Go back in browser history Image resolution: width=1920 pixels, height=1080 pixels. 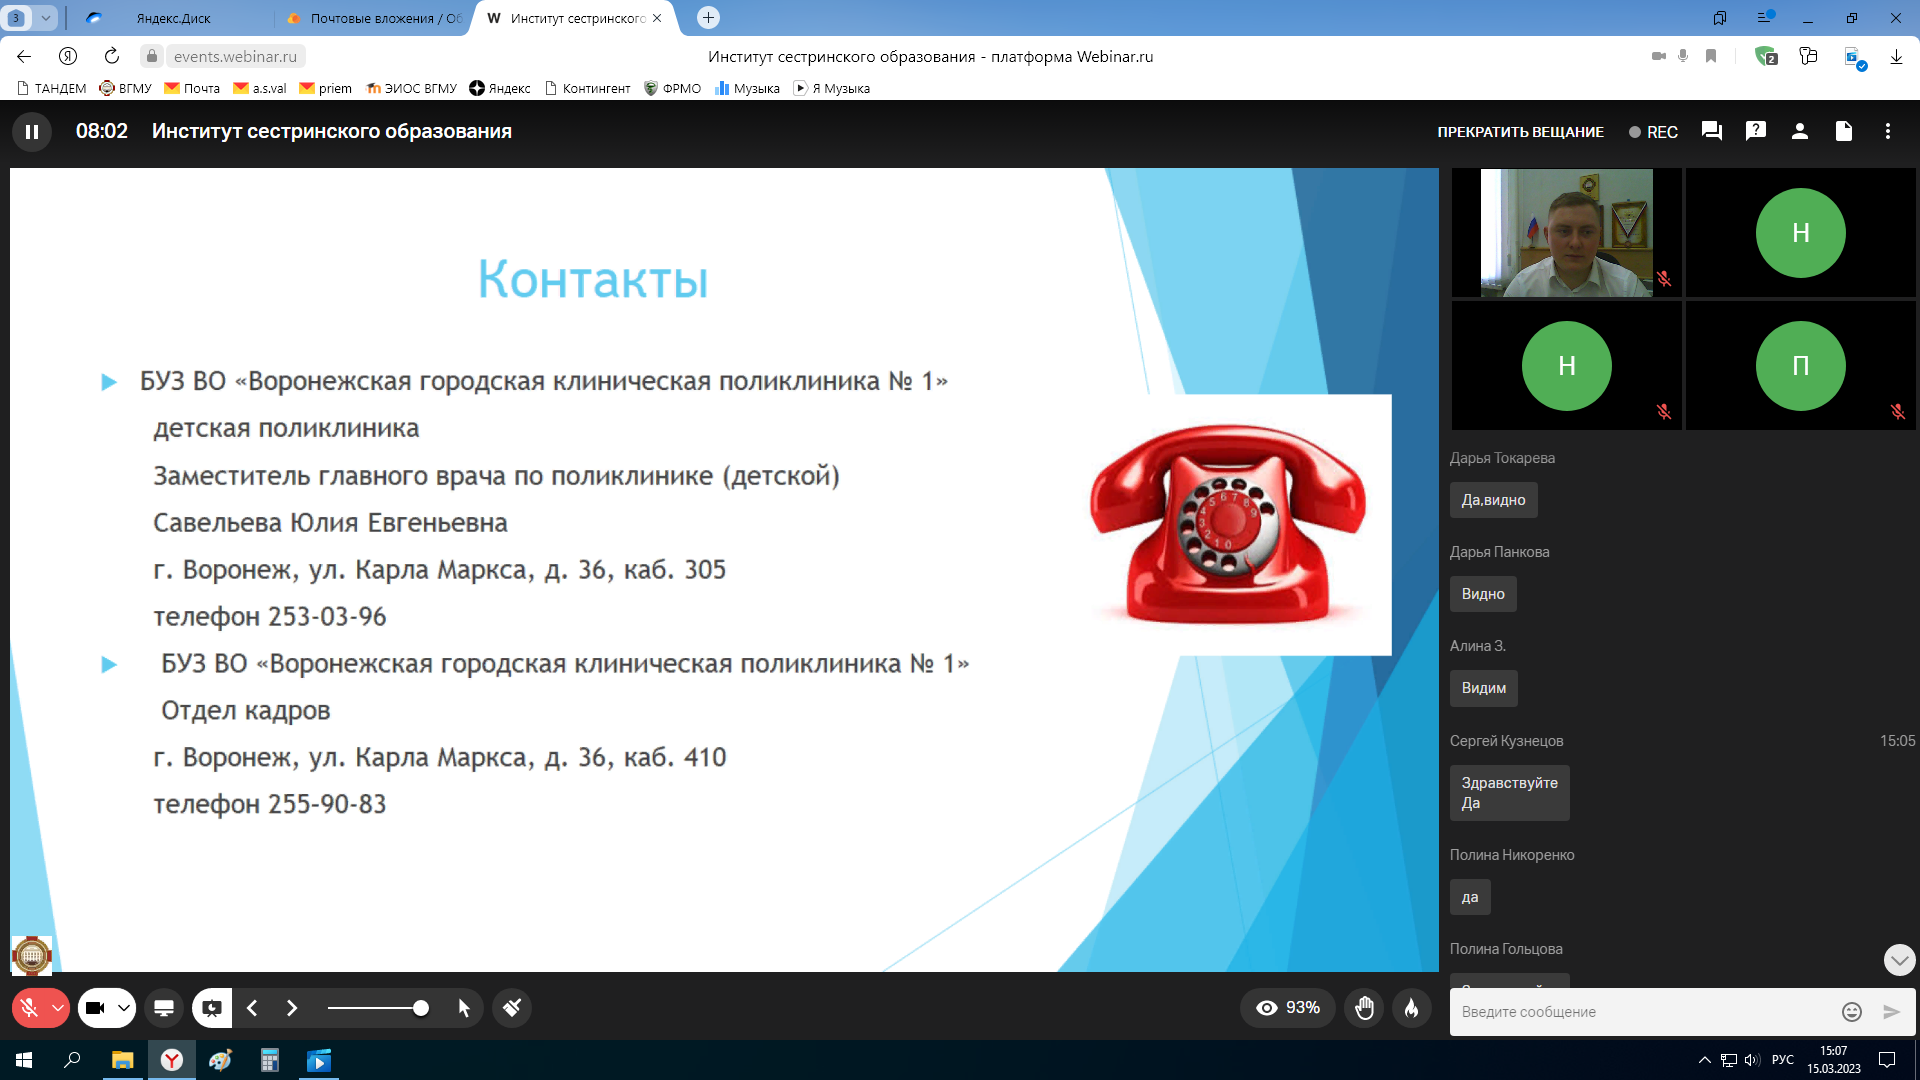point(24,57)
